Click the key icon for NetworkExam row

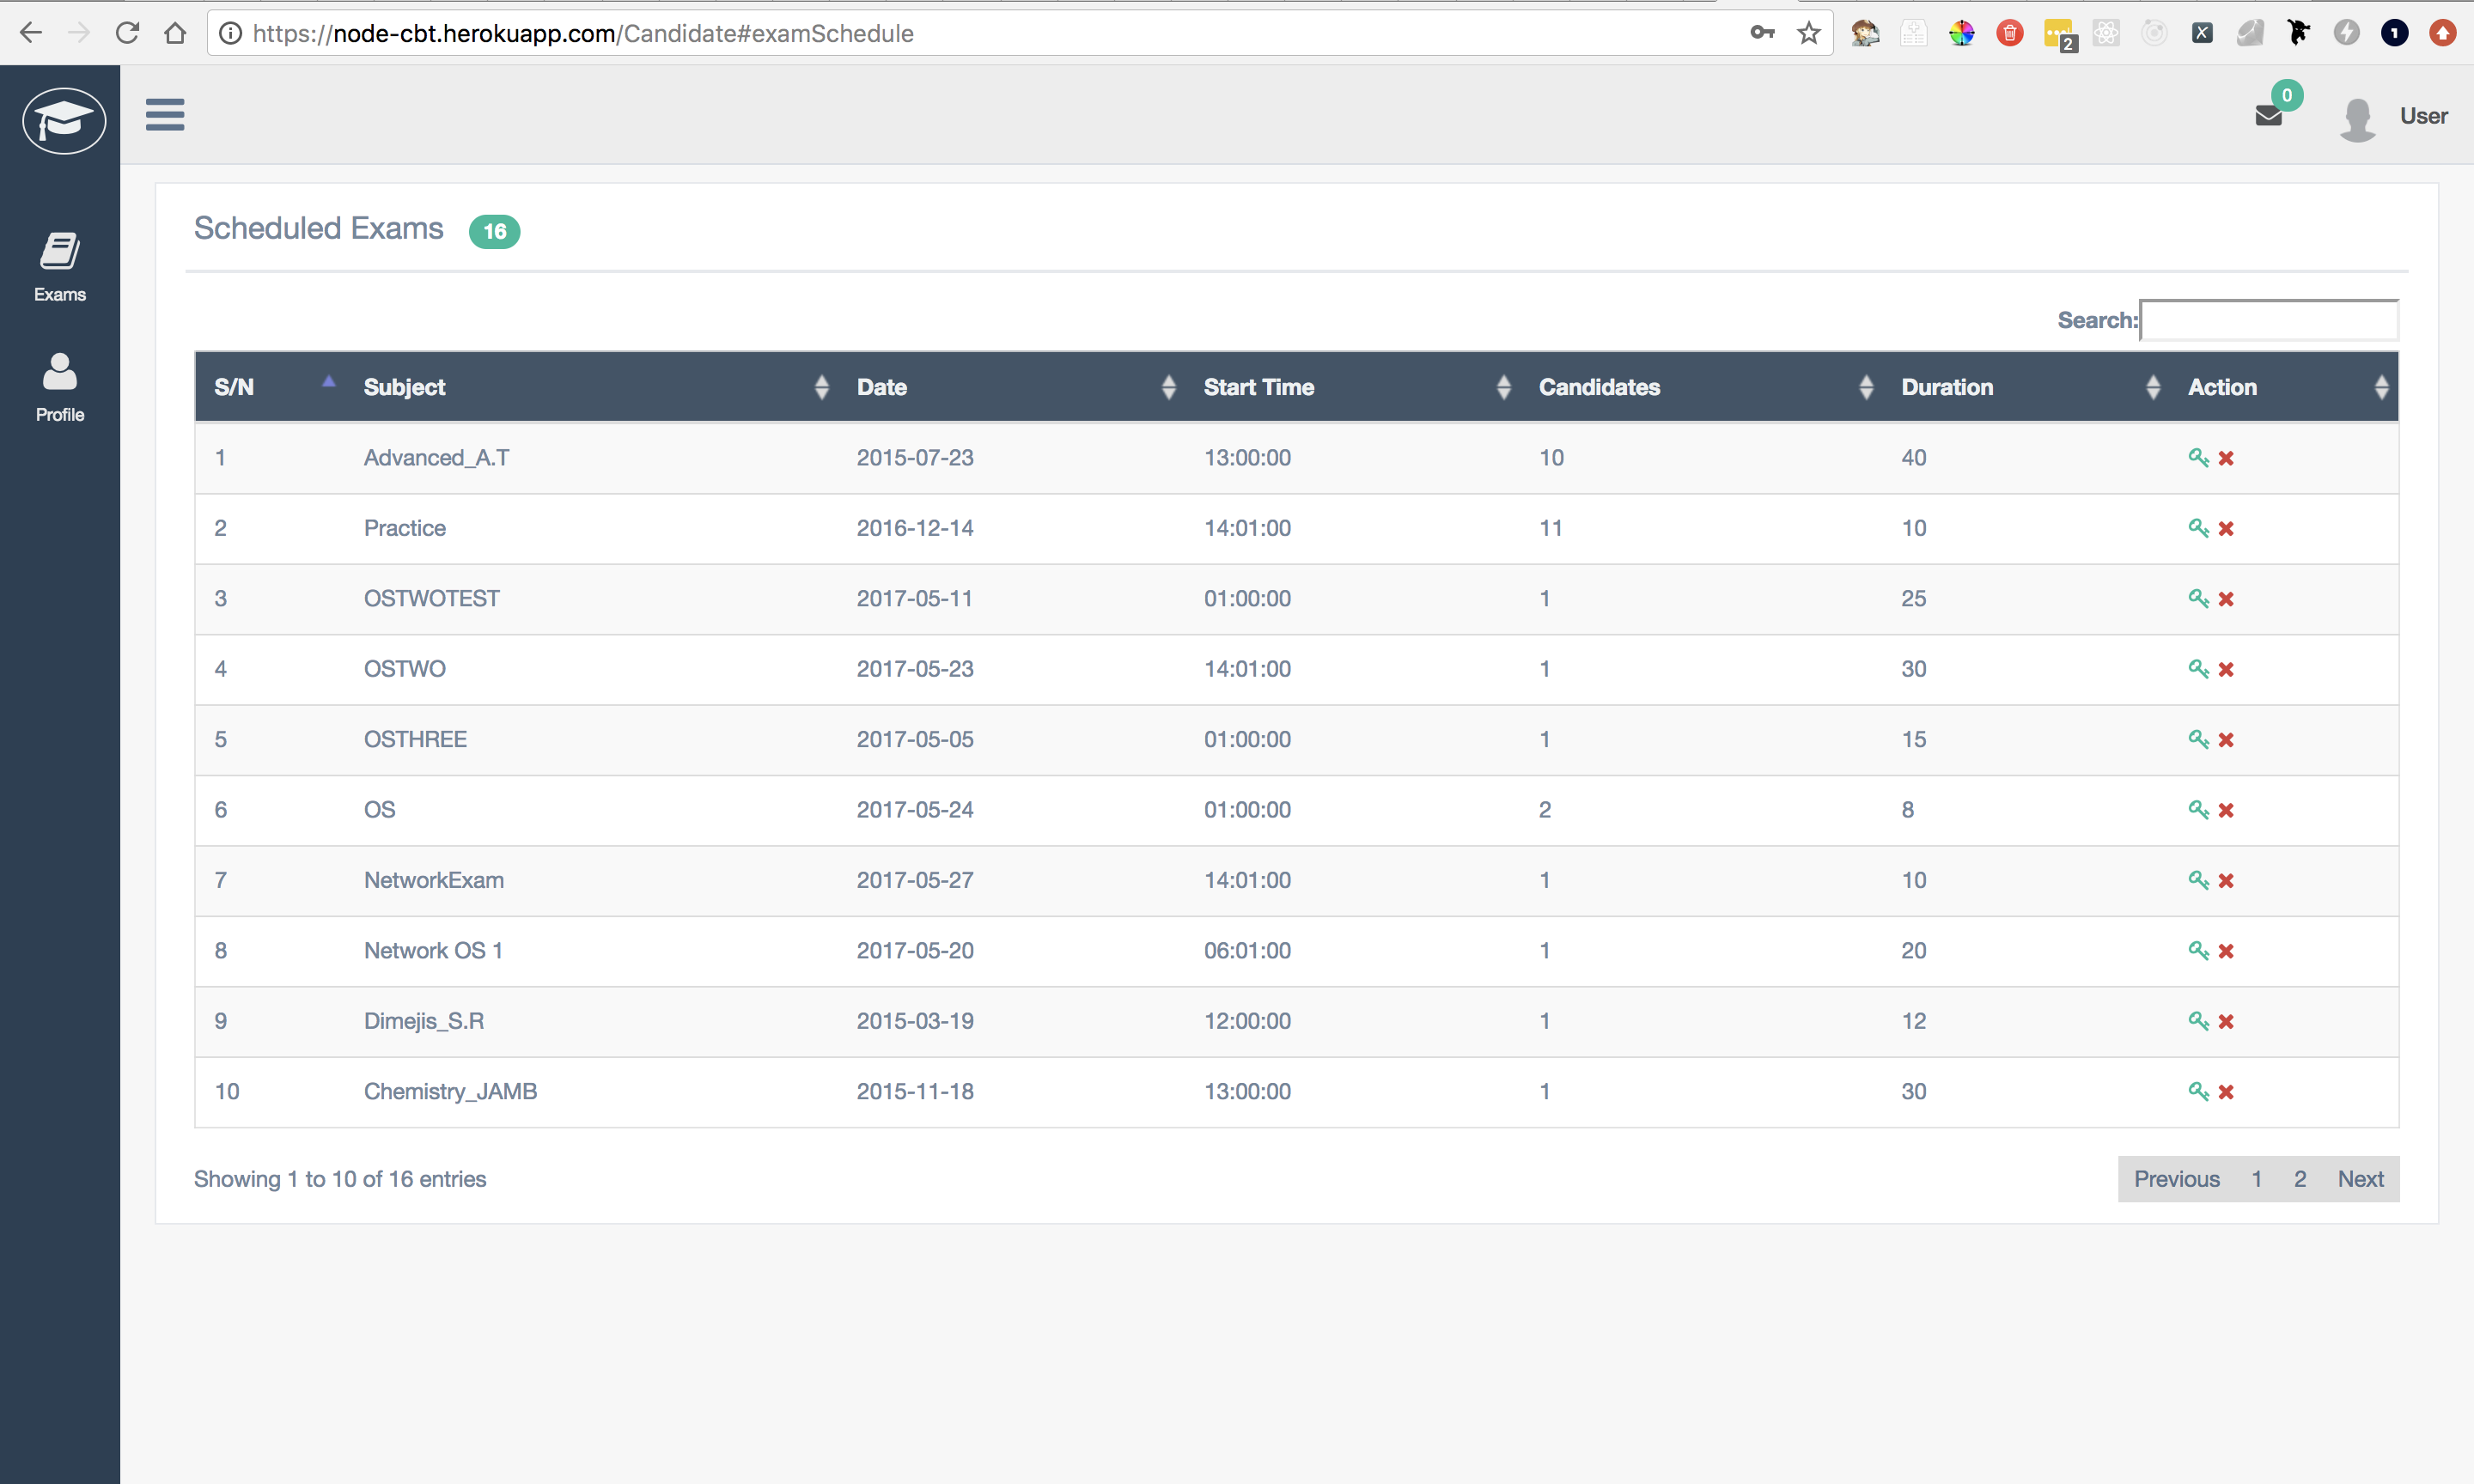[x=2197, y=880]
